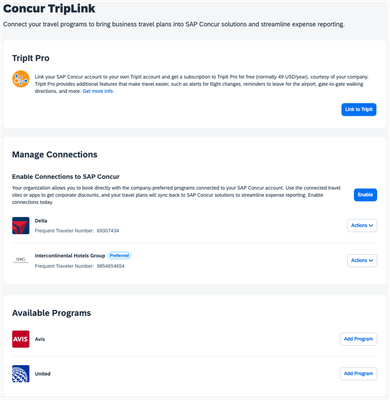This screenshot has width=390, height=400.
Task: Add the Avis program
Action: [358, 339]
